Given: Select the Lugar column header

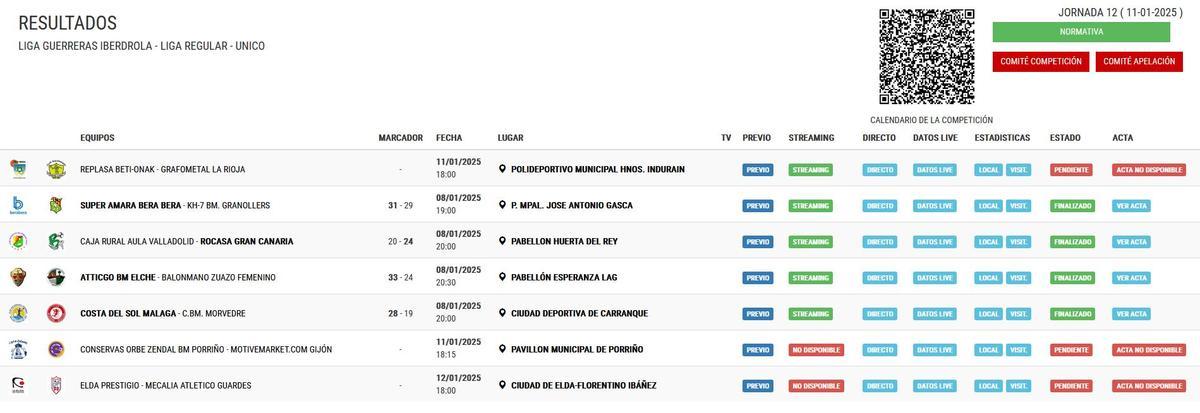Looking at the screenshot, I should point(510,138).
